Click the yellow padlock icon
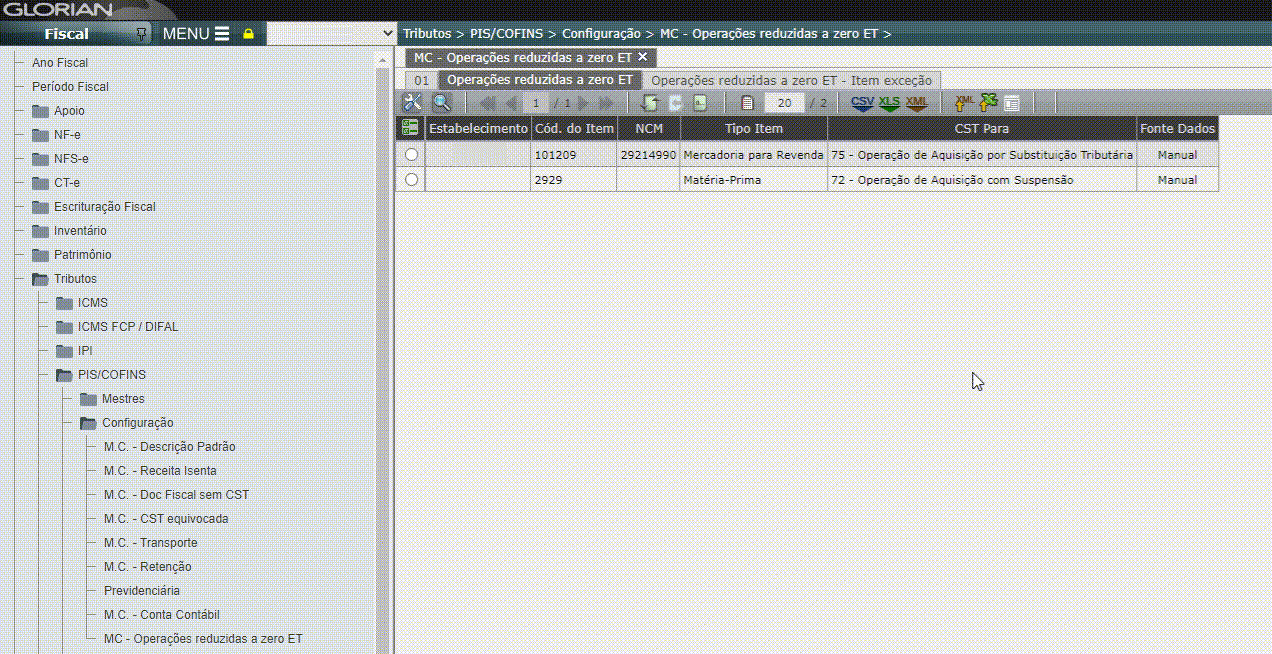1272x654 pixels. (x=249, y=34)
